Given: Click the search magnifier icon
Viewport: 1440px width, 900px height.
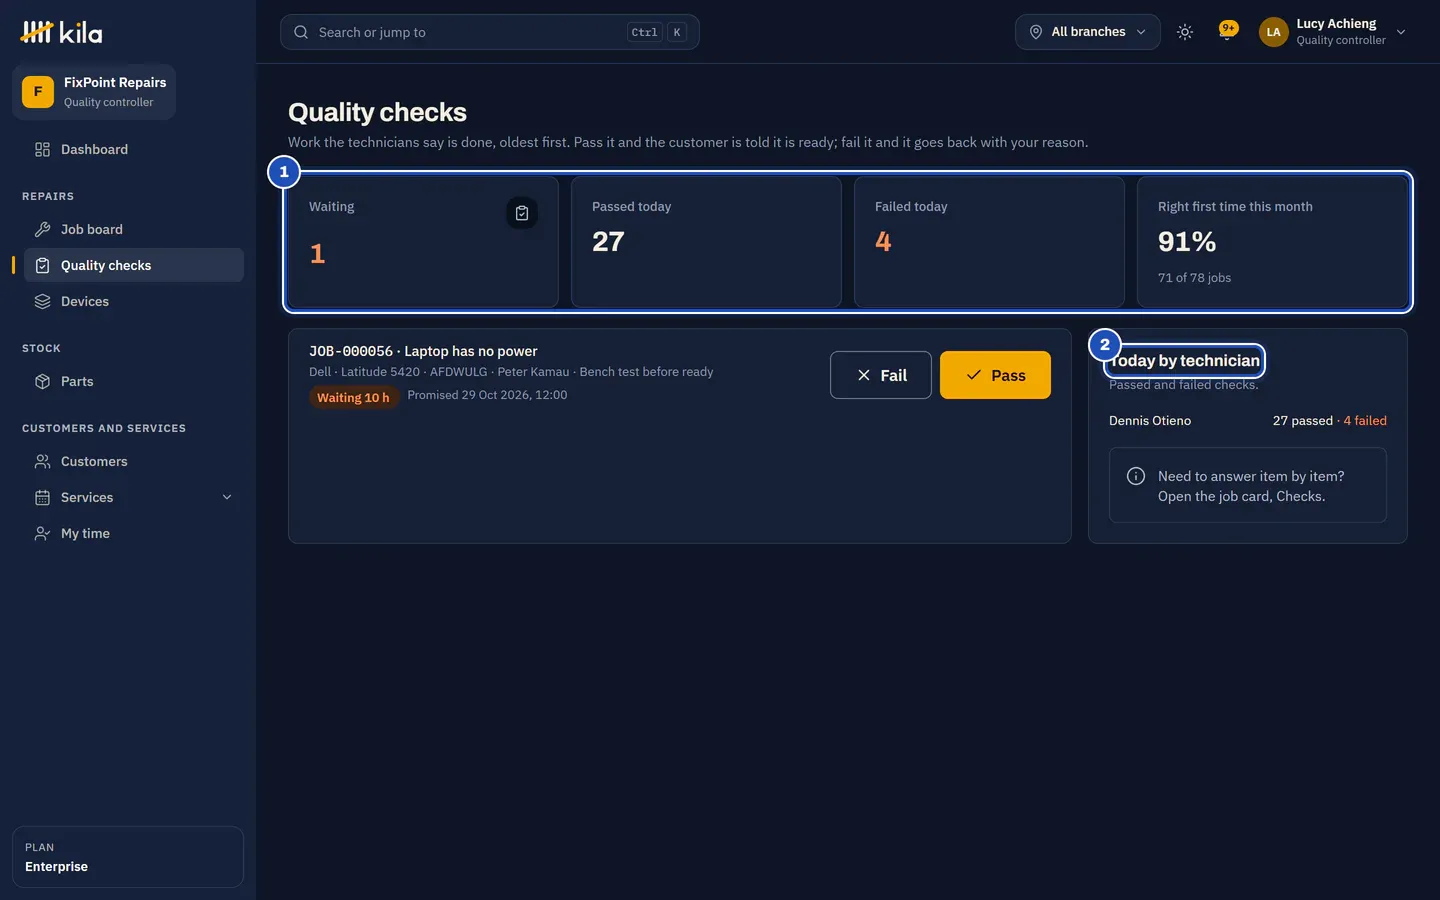Looking at the screenshot, I should [x=301, y=32].
